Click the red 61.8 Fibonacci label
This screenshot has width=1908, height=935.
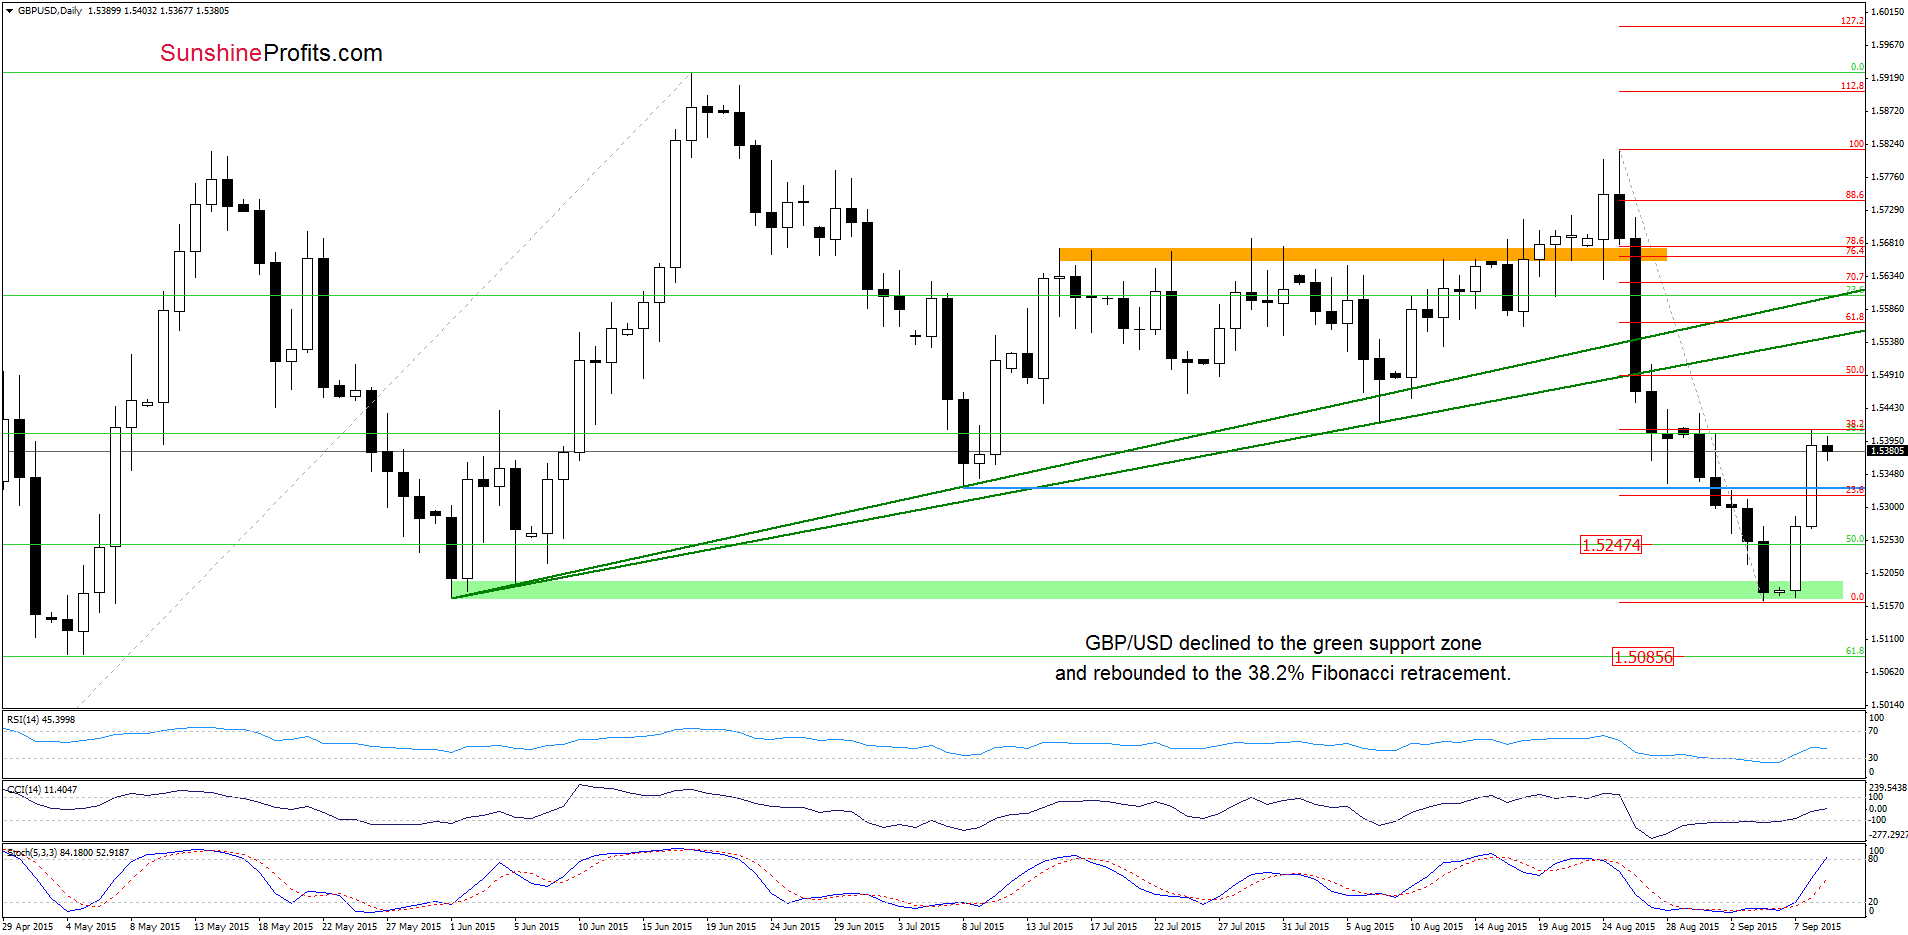coord(1854,317)
